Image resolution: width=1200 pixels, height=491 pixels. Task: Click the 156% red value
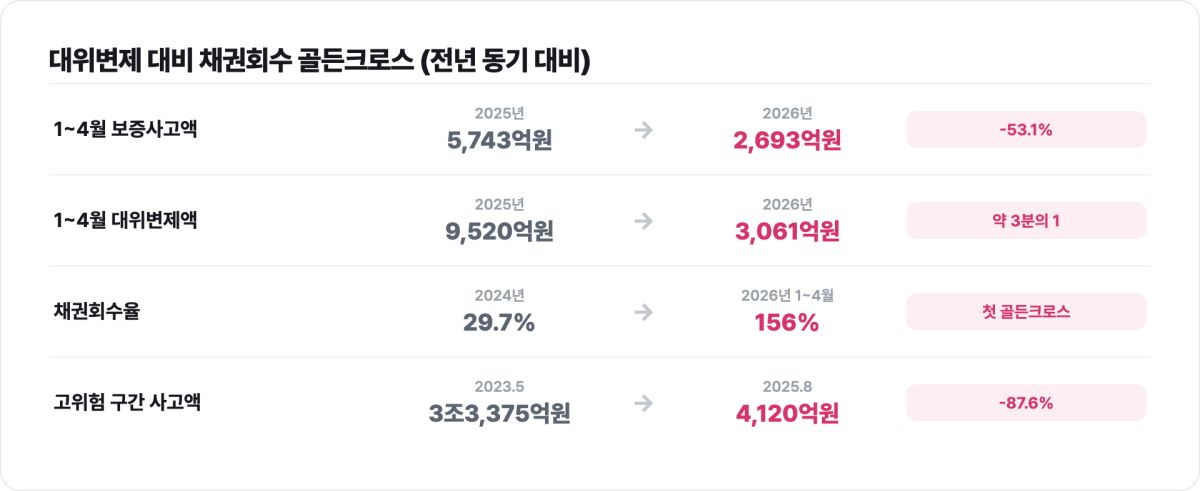click(x=787, y=322)
